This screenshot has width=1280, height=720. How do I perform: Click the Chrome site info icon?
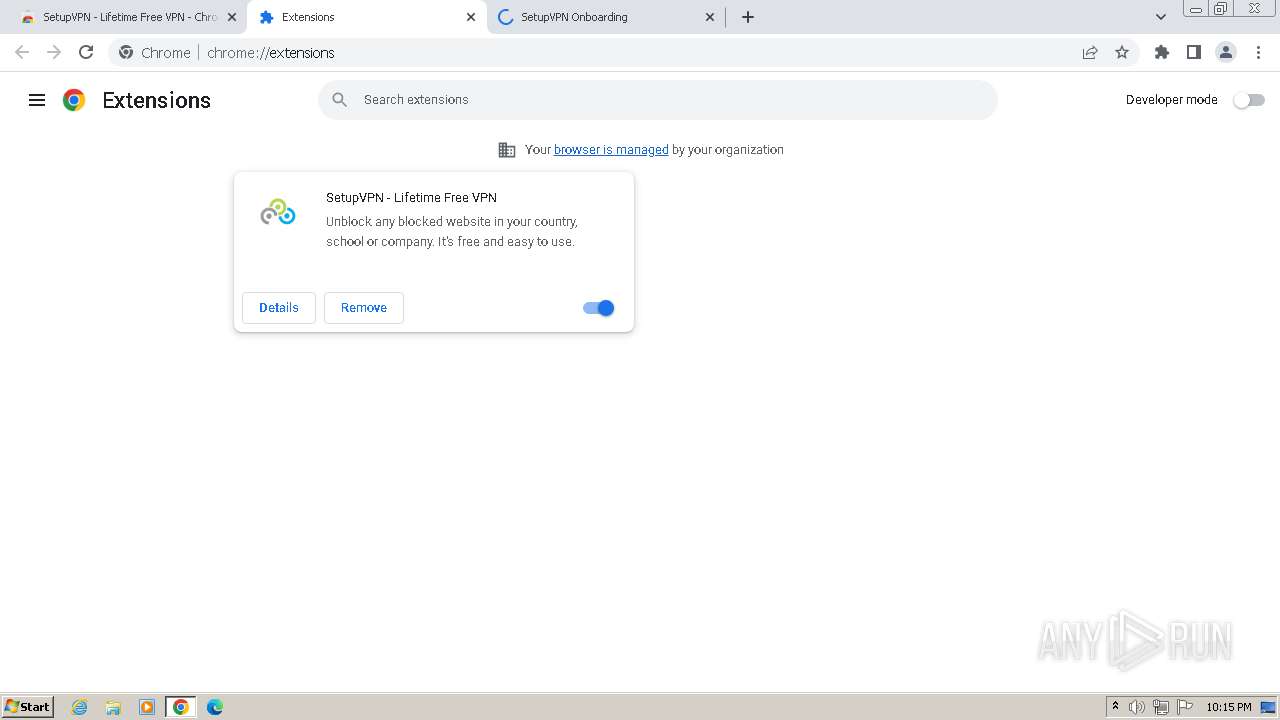126,52
